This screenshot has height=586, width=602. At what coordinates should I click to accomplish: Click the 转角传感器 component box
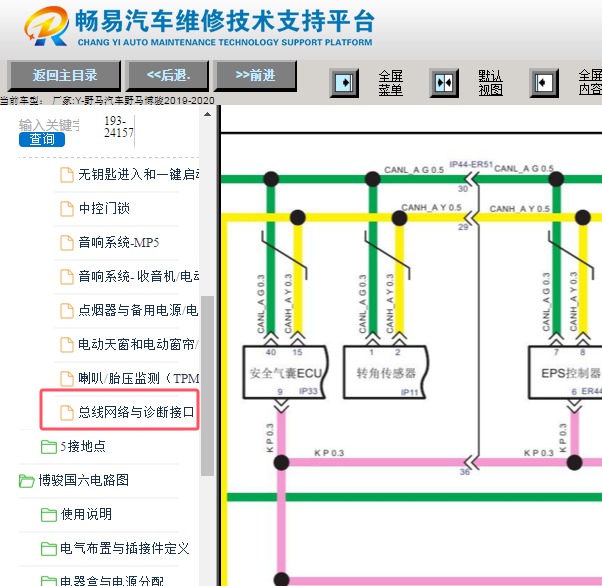385,372
